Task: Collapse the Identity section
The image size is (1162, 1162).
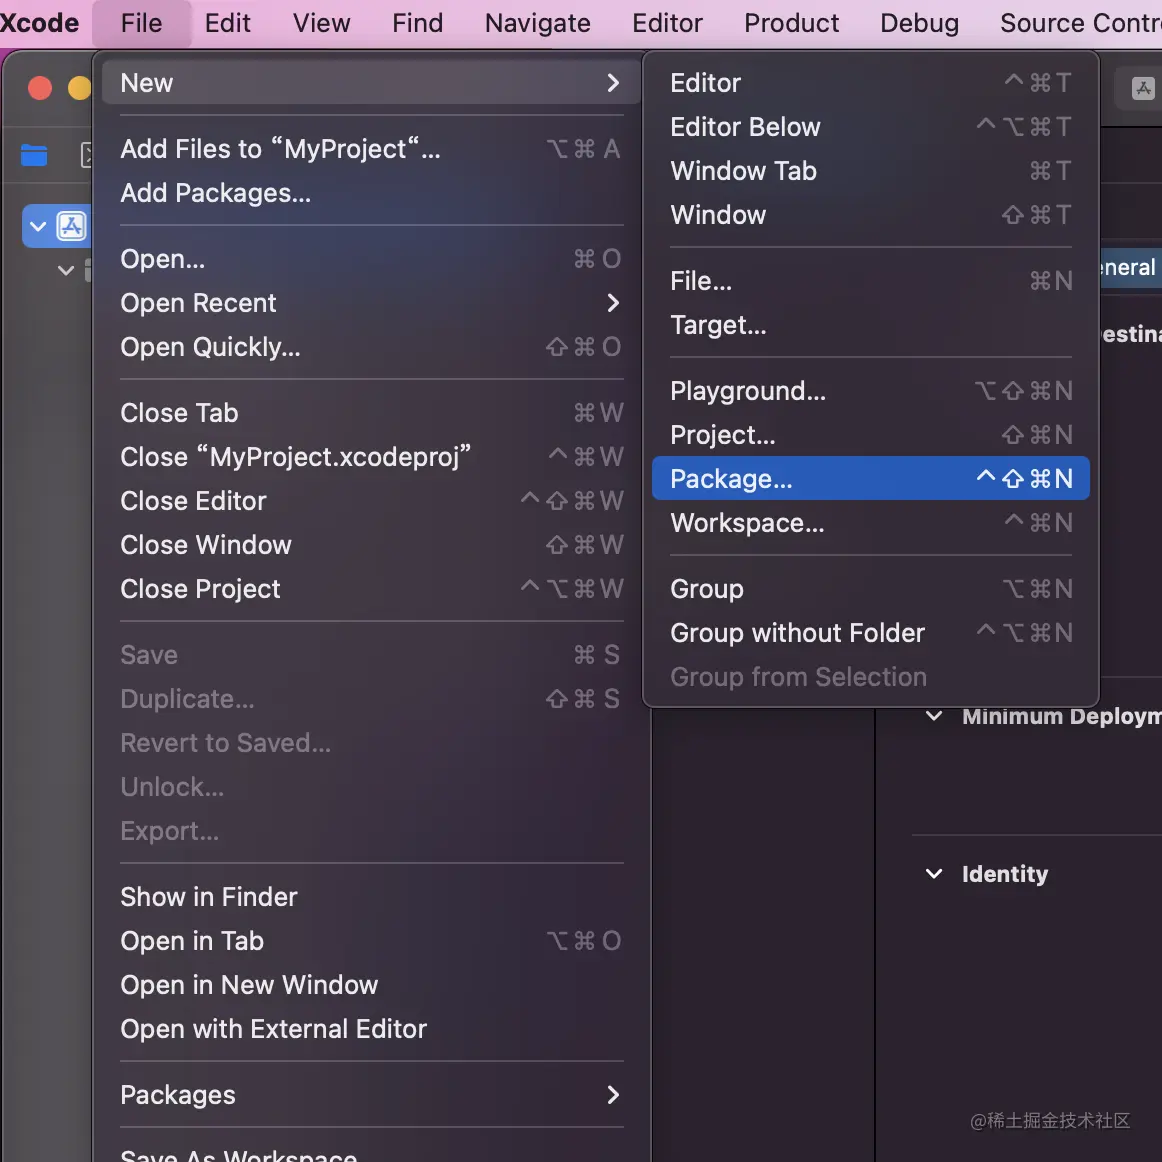Action: [x=934, y=874]
